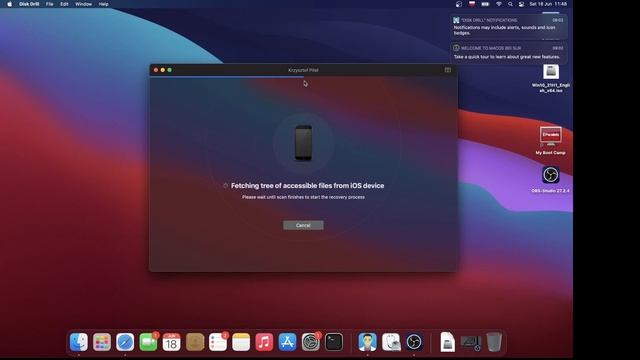Click the window title text
Screen dimensions: 640x360
click(x=303, y=70)
